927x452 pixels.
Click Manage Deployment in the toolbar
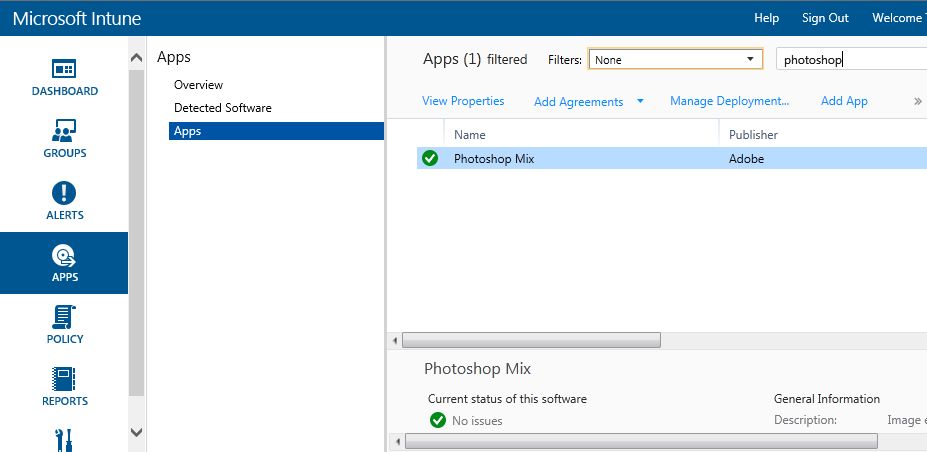[x=729, y=101]
